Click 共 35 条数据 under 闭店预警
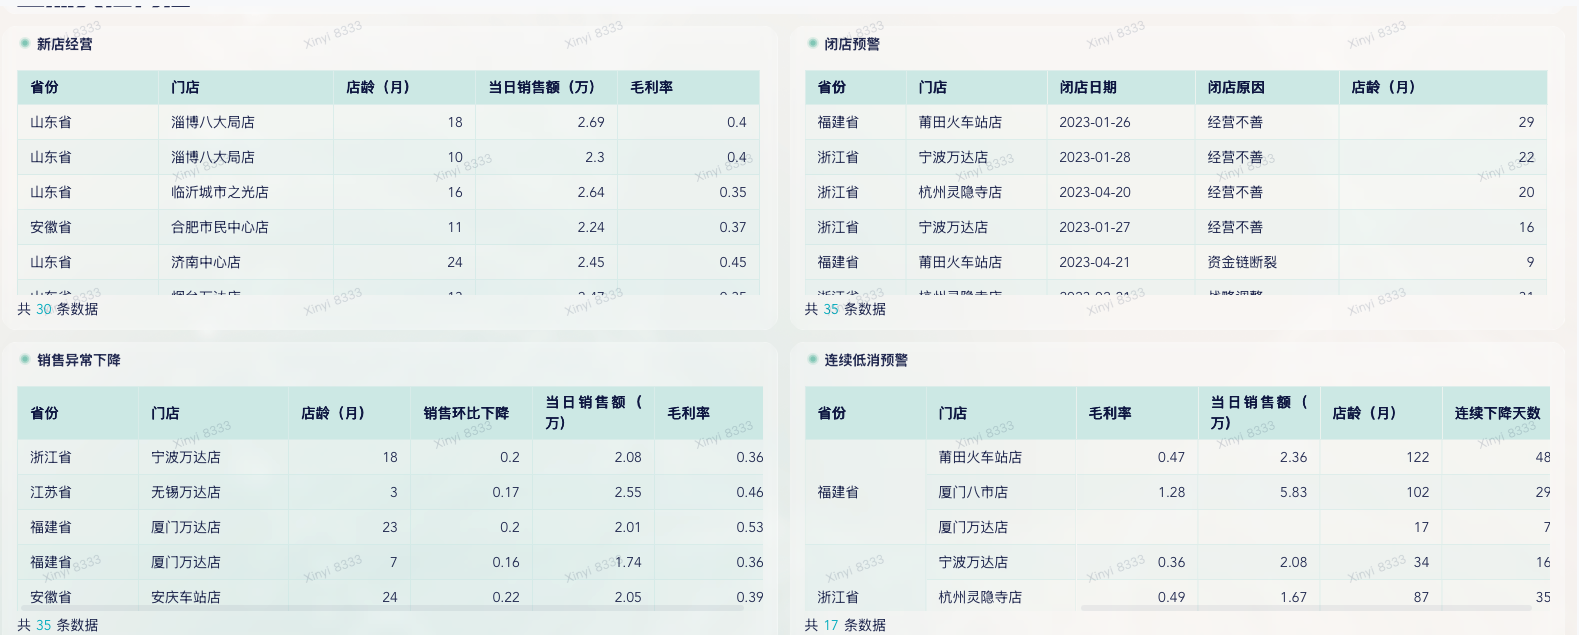The image size is (1579, 635). coord(845,309)
